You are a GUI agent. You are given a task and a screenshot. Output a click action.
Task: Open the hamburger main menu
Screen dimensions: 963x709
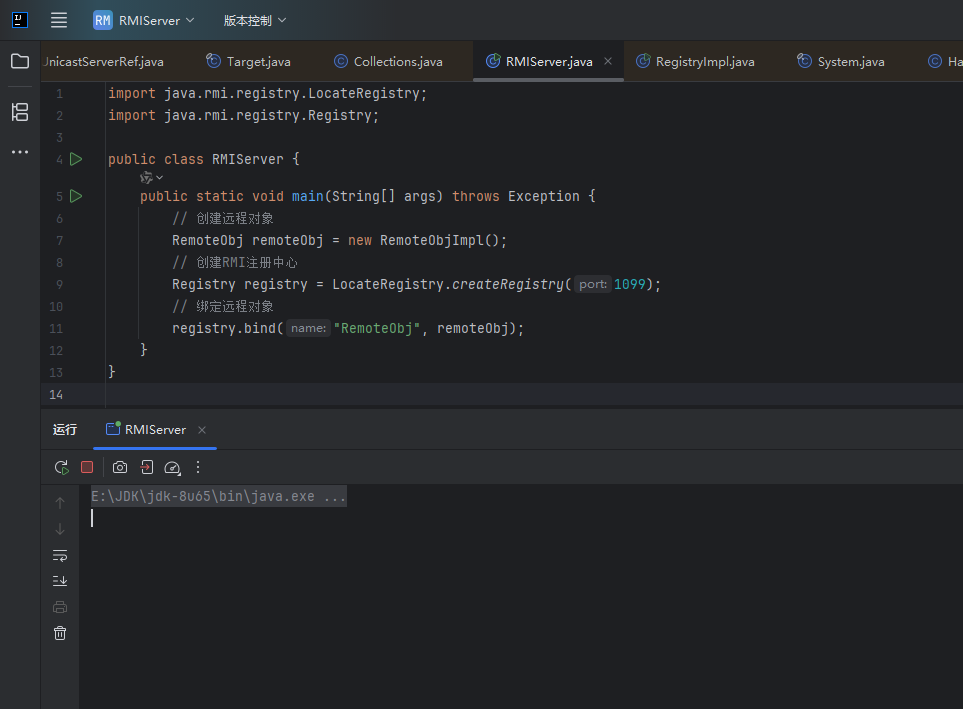click(x=59, y=20)
